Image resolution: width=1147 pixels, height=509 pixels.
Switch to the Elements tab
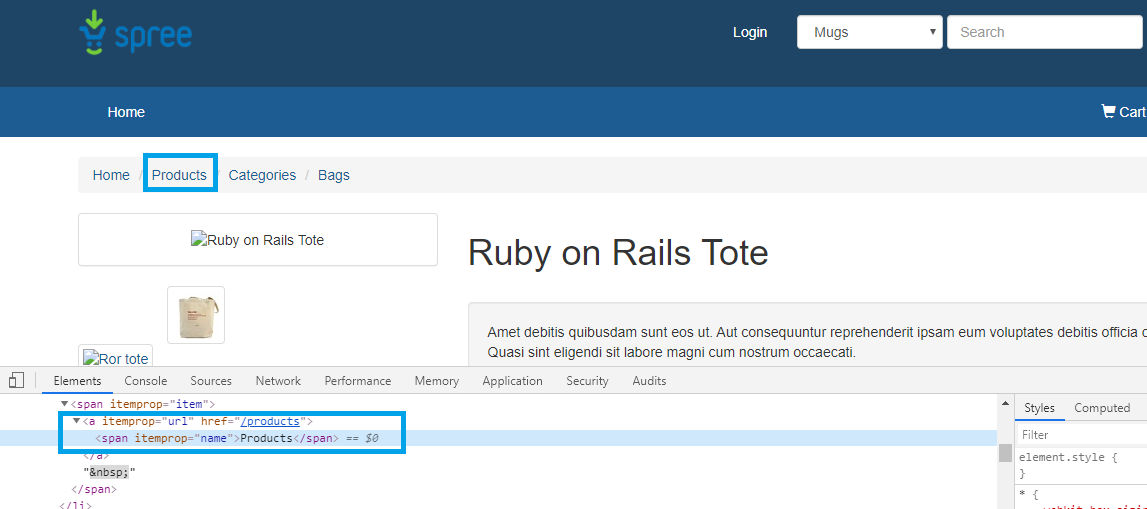pyautogui.click(x=77, y=381)
